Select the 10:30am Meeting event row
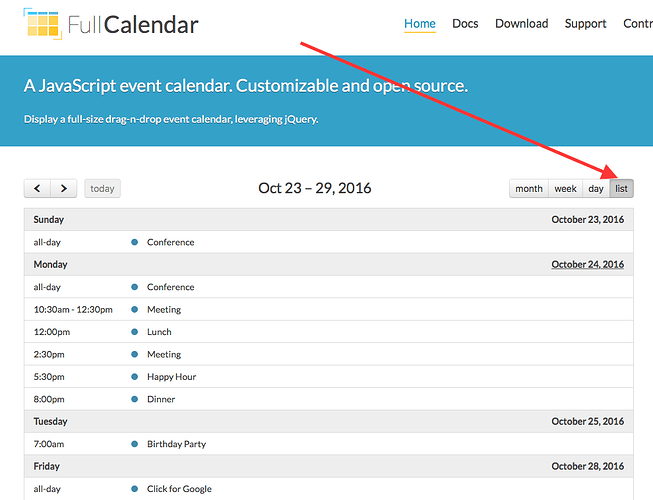Image resolution: width=653 pixels, height=500 pixels. pos(329,309)
